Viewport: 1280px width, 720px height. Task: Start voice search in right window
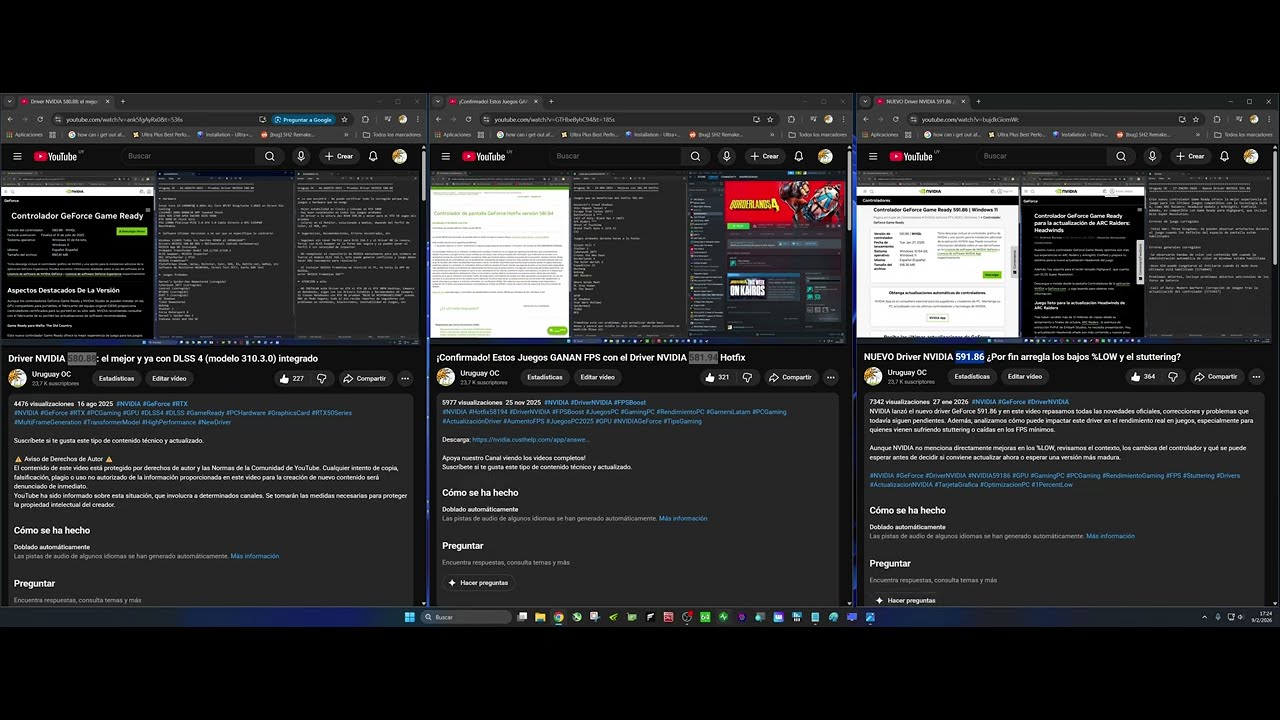coord(1153,156)
